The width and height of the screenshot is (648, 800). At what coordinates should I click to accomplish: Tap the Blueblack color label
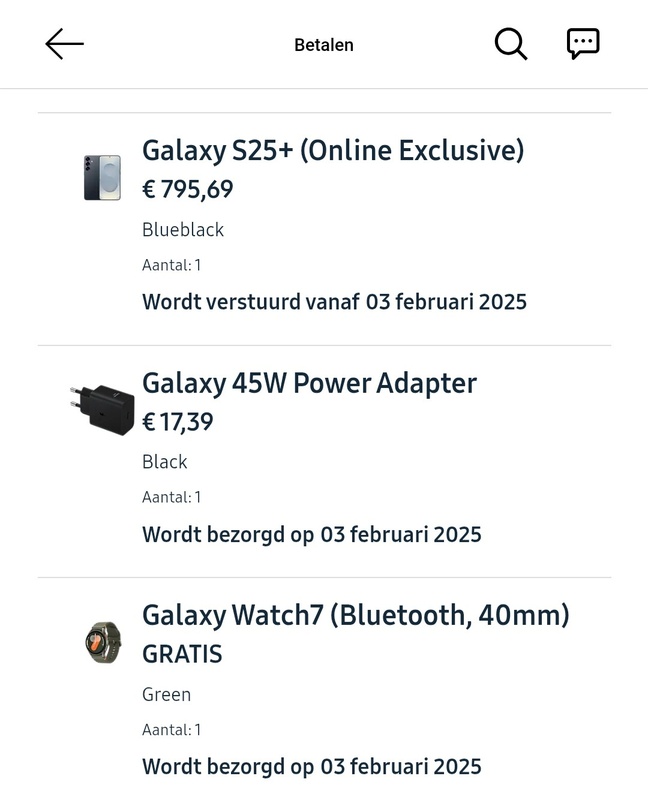(x=183, y=230)
